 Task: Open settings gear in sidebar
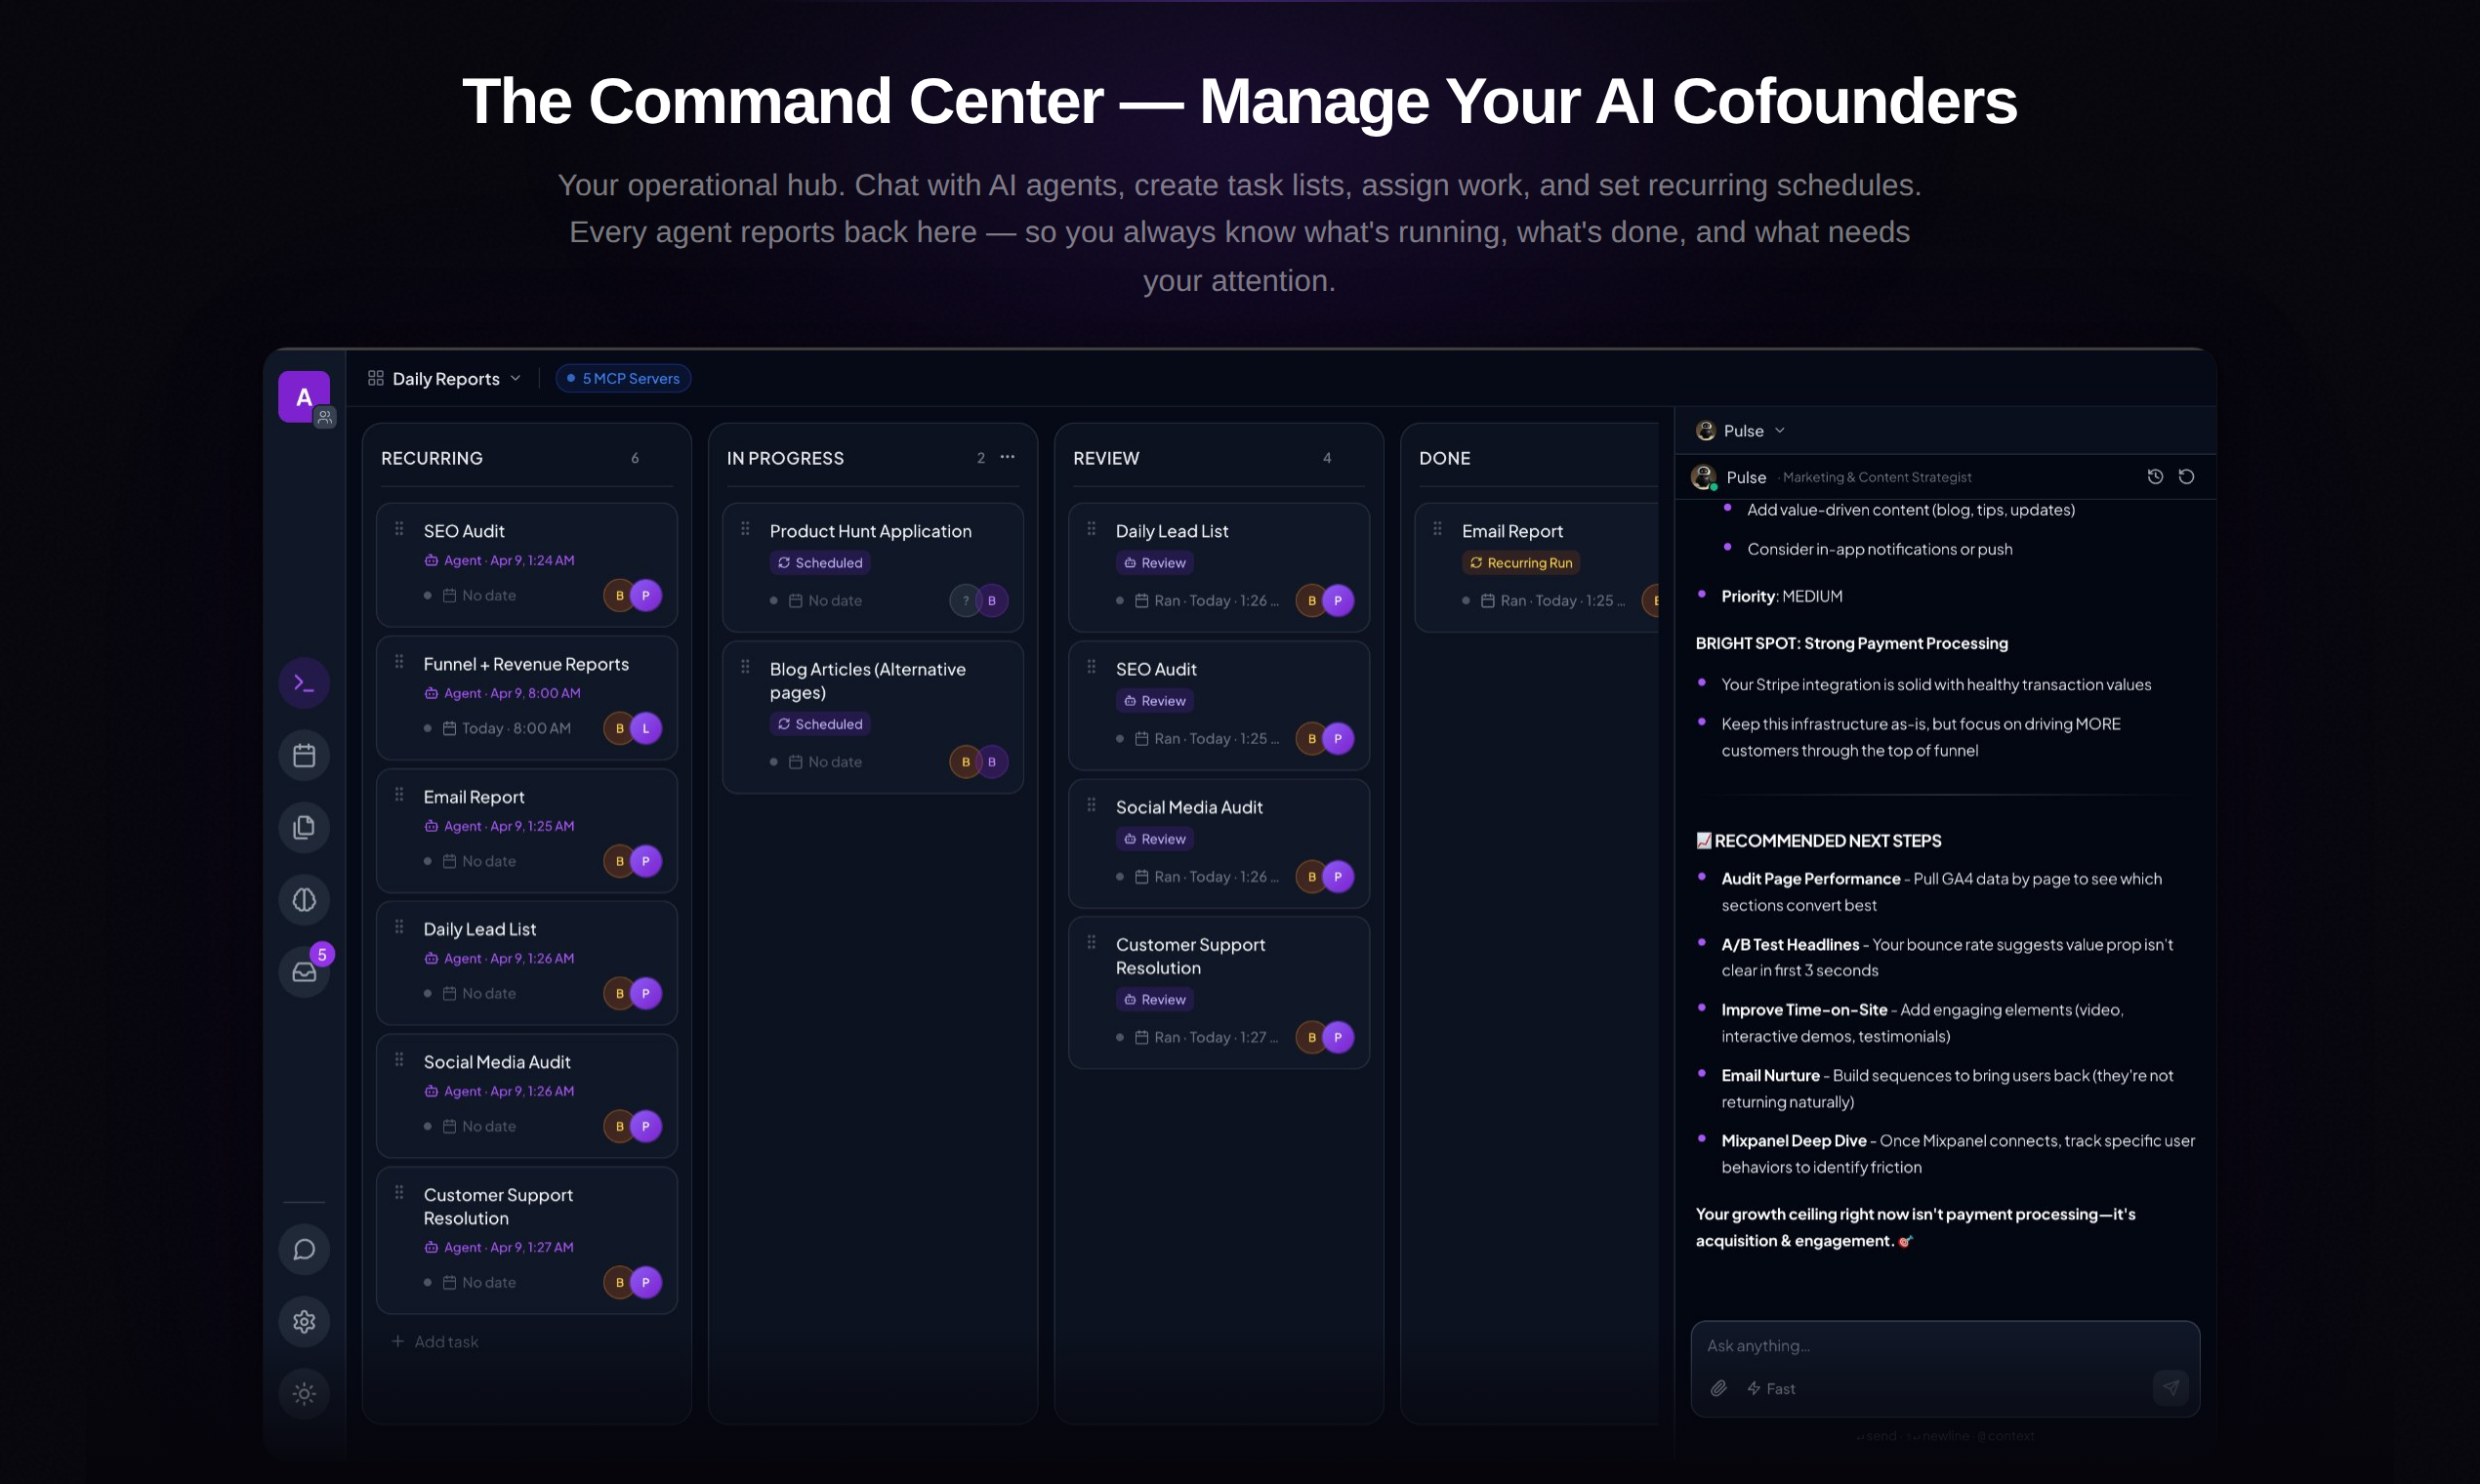pyautogui.click(x=304, y=1322)
